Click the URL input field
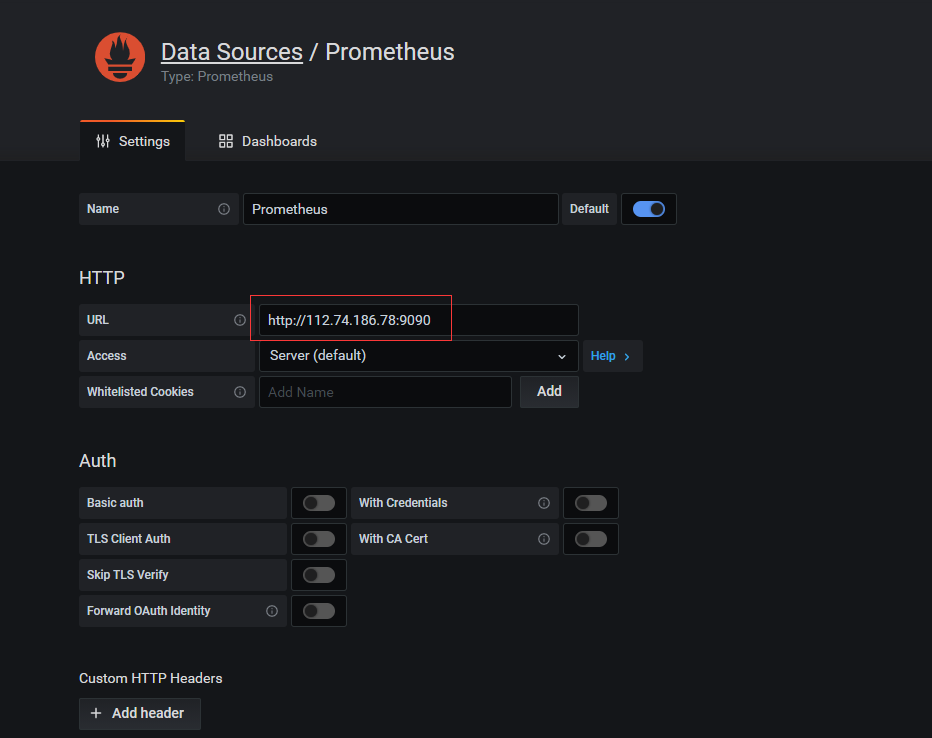This screenshot has height=738, width=932. tap(418, 320)
